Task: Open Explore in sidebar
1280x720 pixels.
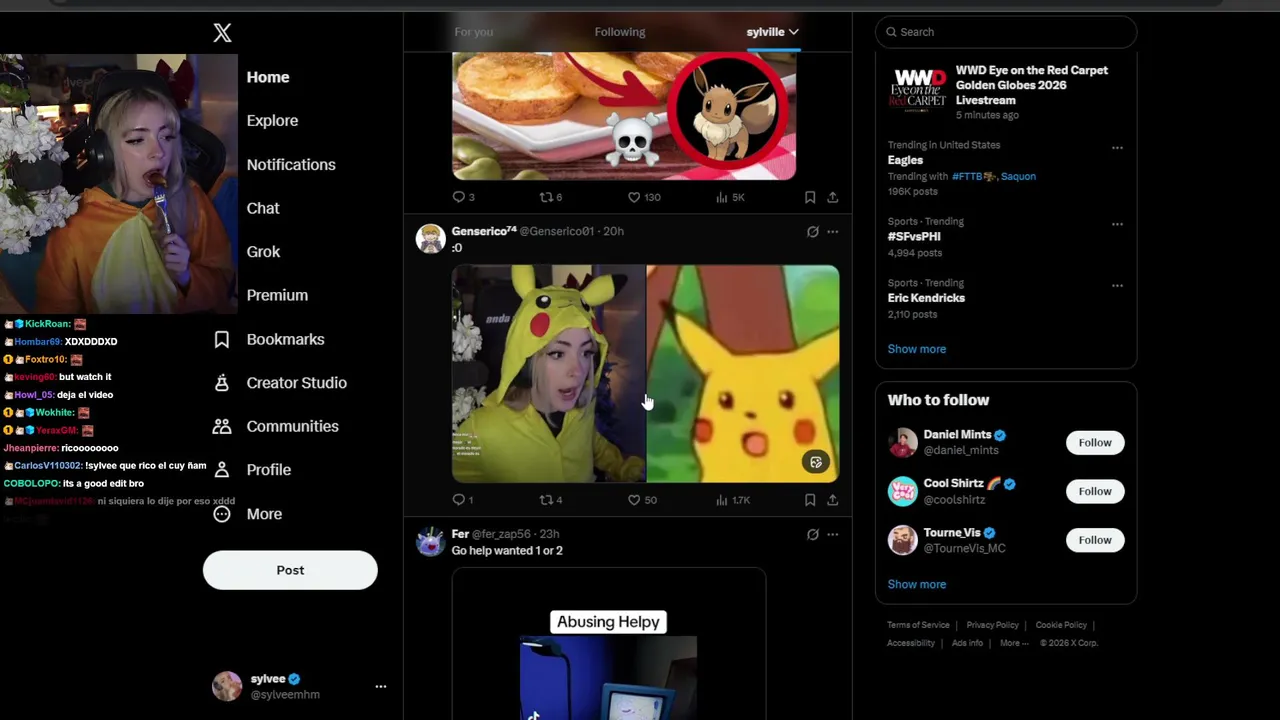Action: click(272, 121)
